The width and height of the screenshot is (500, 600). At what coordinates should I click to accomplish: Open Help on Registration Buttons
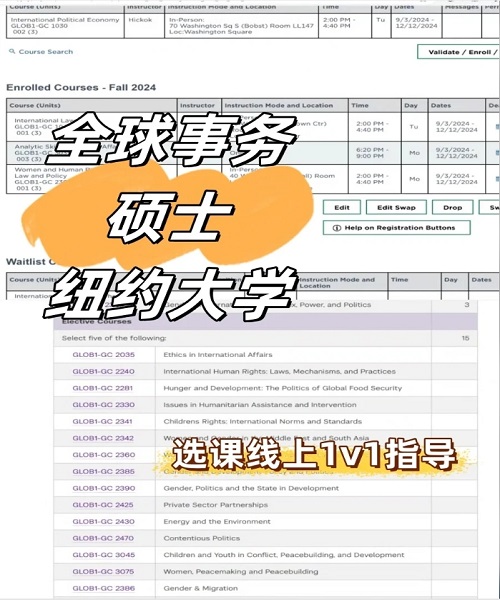click(397, 228)
